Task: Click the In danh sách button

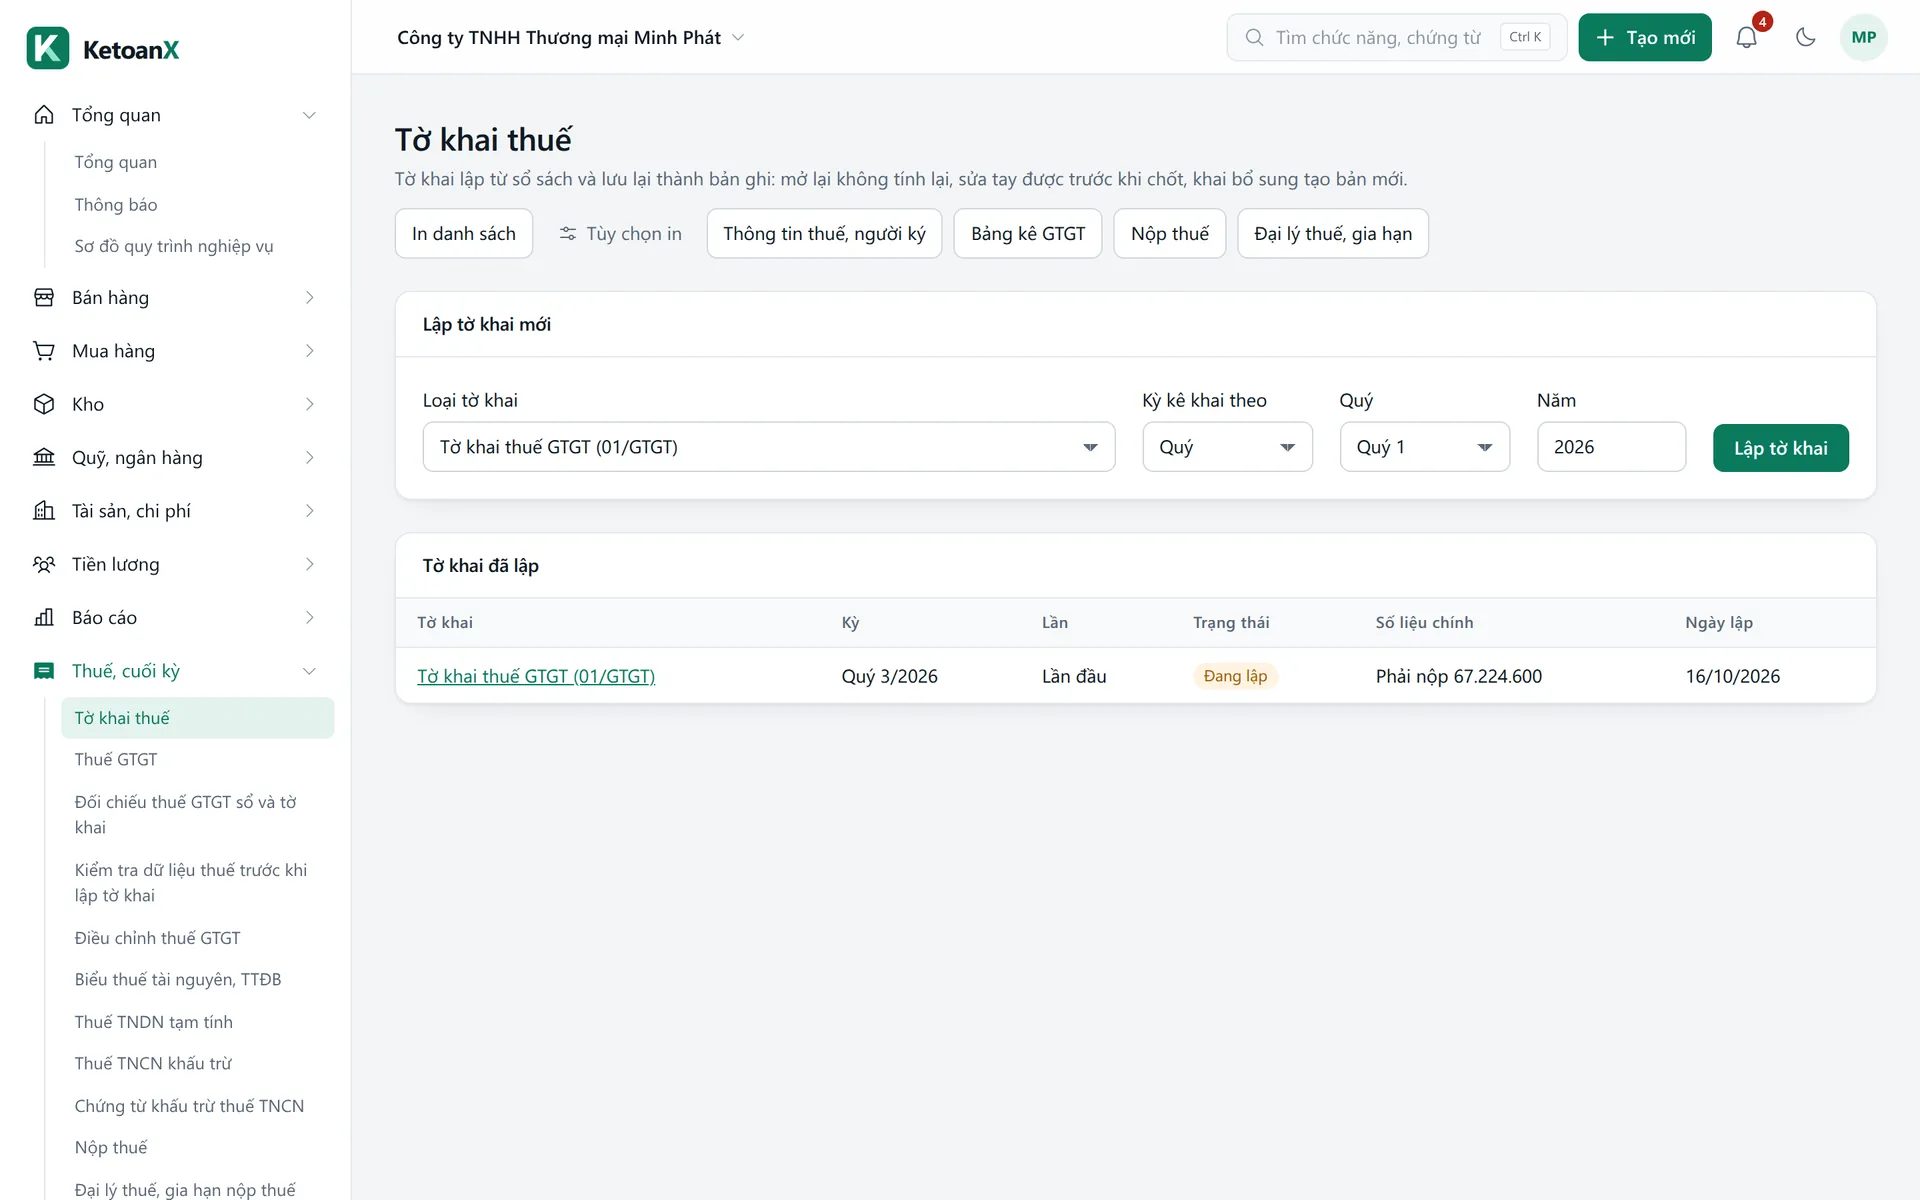Action: pyautogui.click(x=464, y=234)
